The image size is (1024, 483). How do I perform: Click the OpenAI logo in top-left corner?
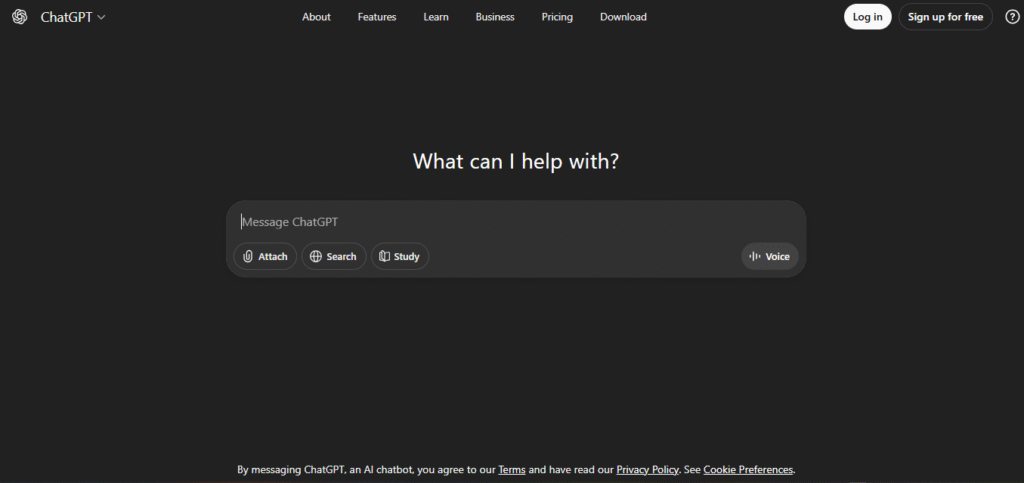point(20,17)
